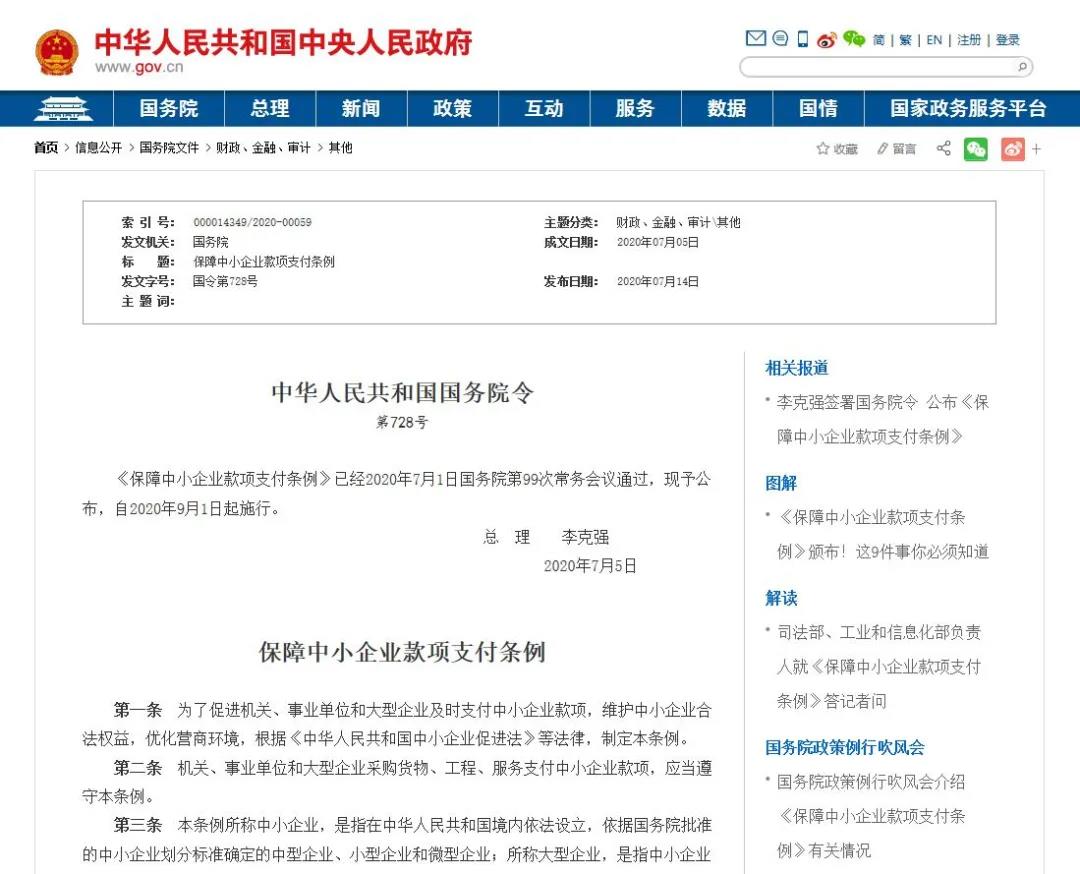The height and width of the screenshot is (874, 1080).
Task: Share to Weibo using the red icon
Action: (x=1011, y=148)
